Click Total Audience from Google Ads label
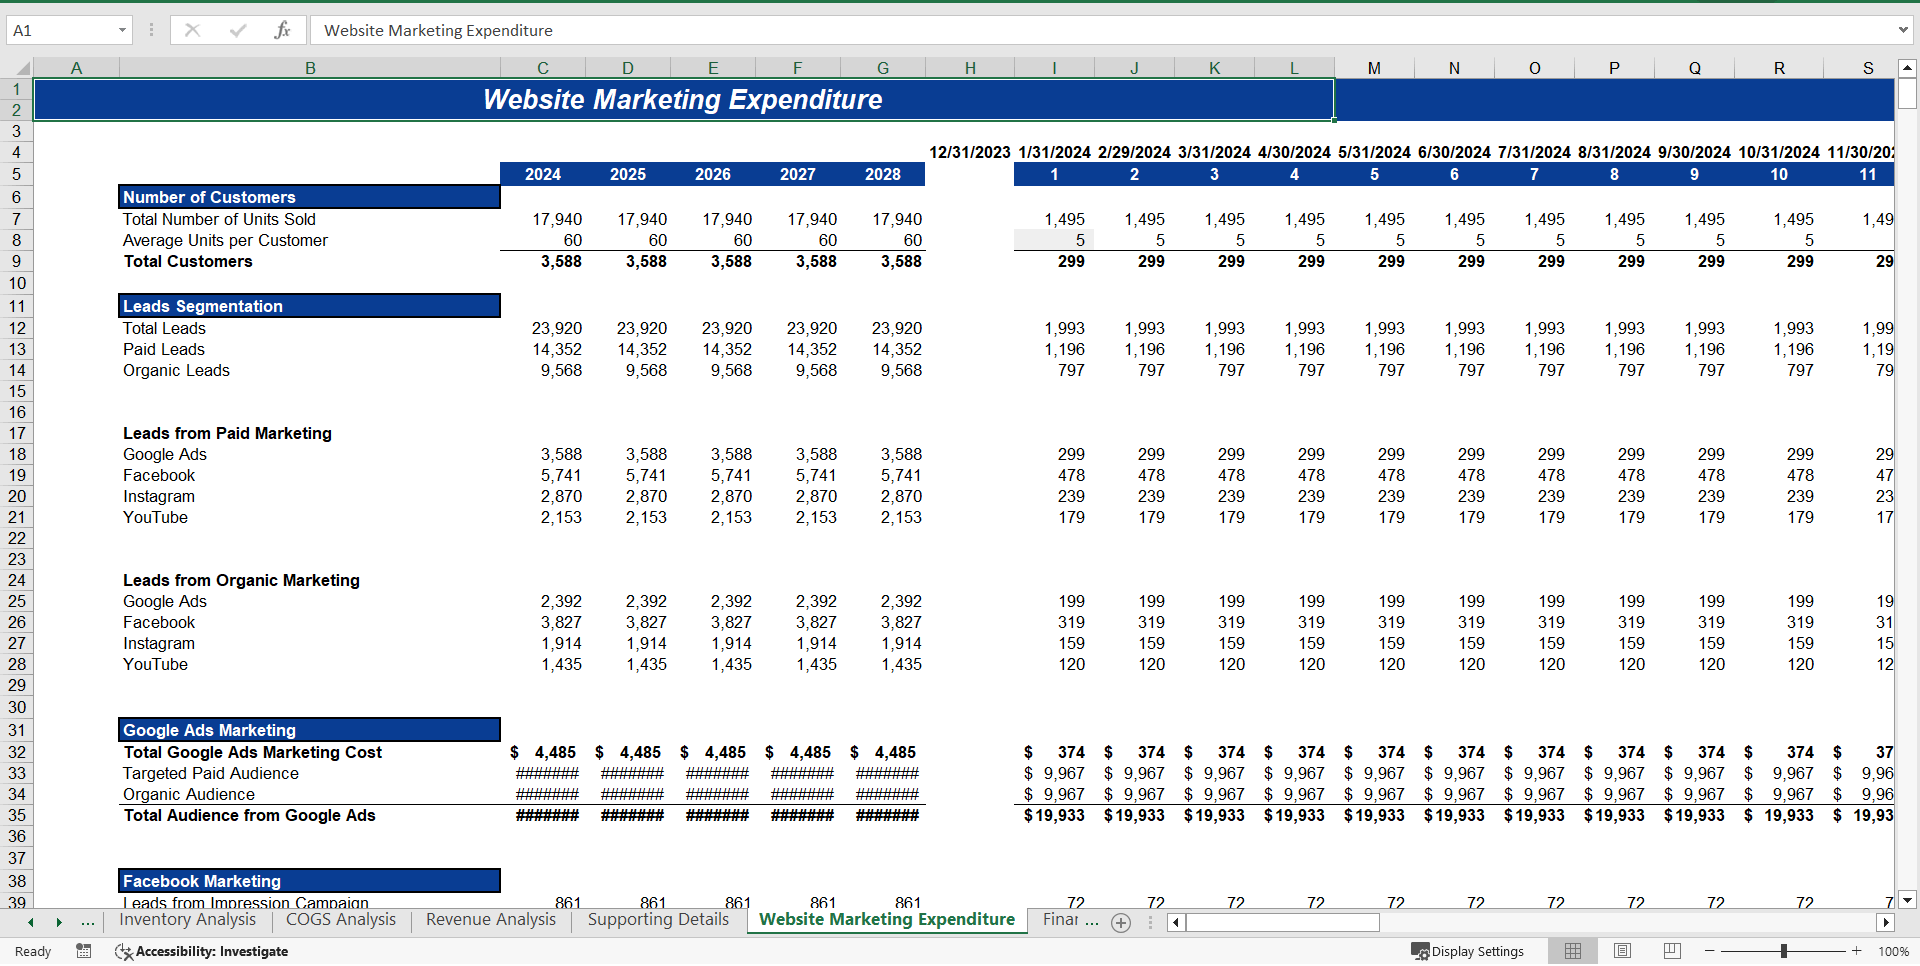The width and height of the screenshot is (1920, 966). (249, 815)
